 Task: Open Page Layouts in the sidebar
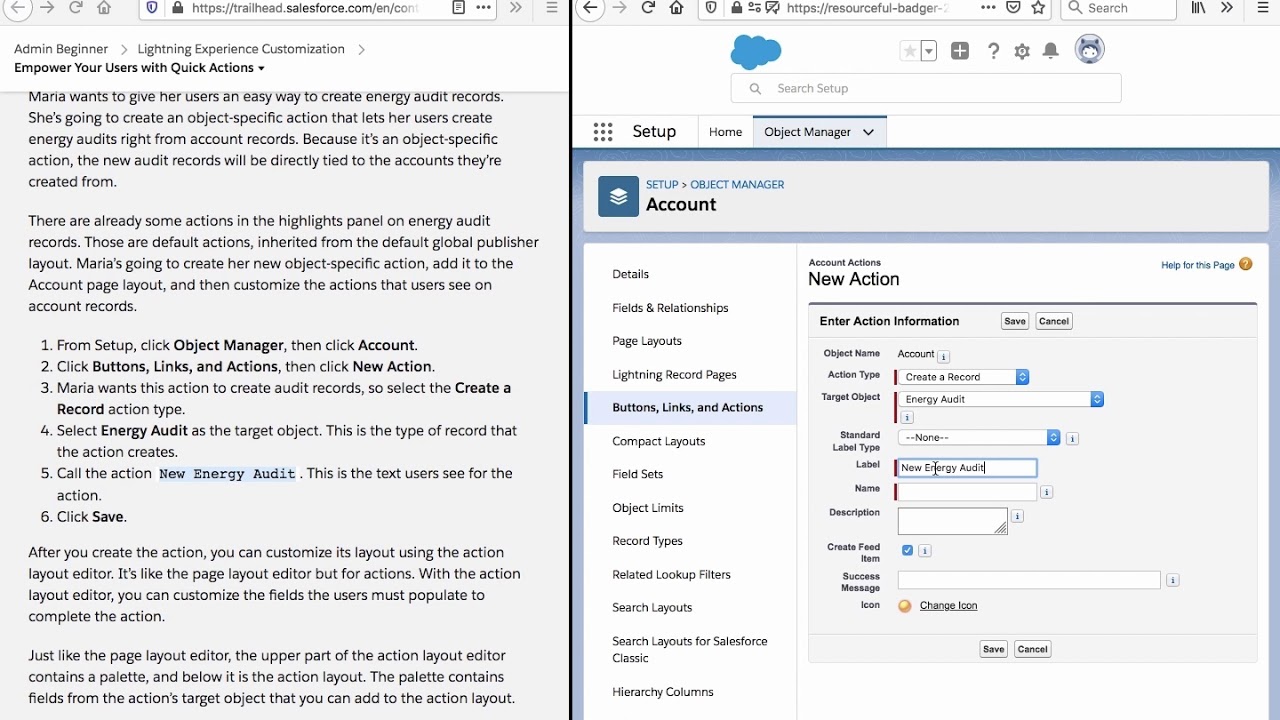647,341
